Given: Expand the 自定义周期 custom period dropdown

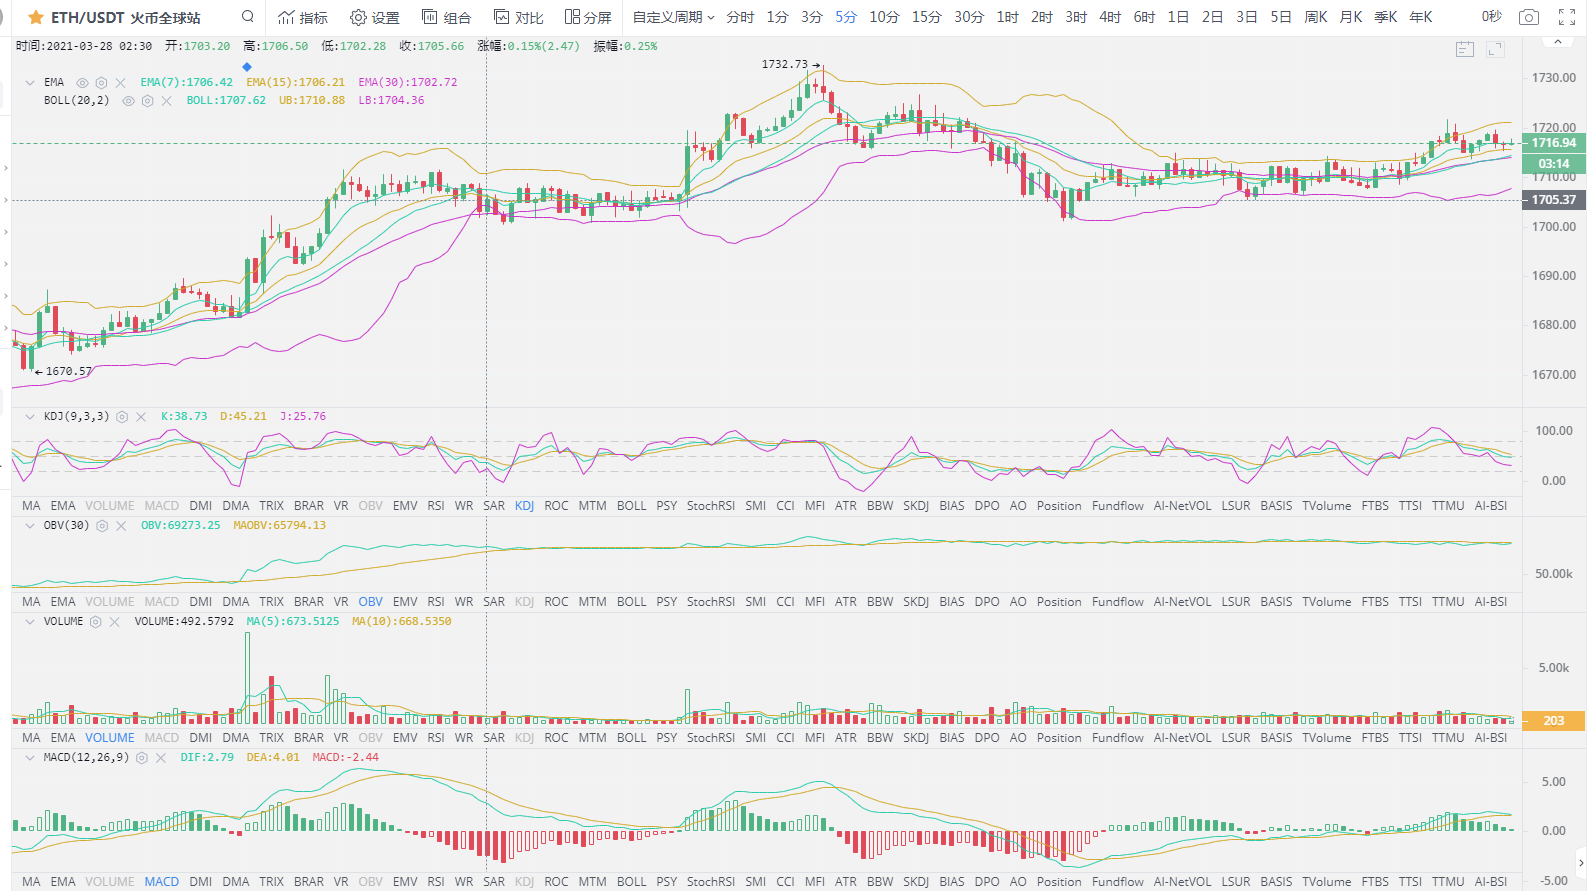Looking at the screenshot, I should pos(673,18).
